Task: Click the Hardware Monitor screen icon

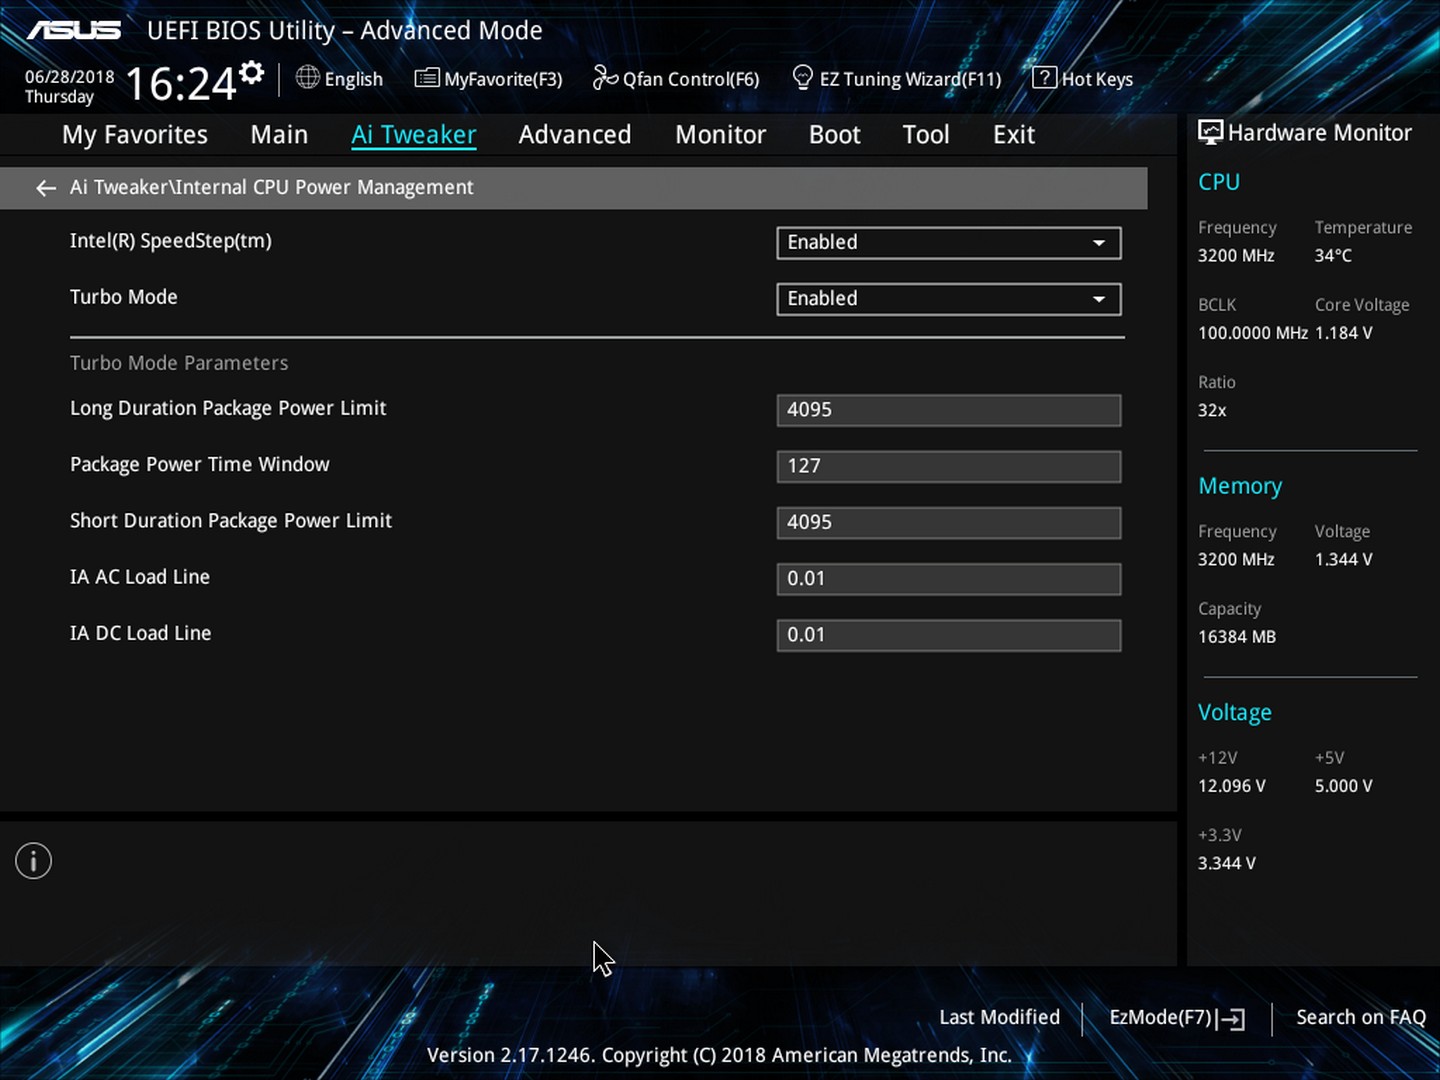Action: 1210,132
